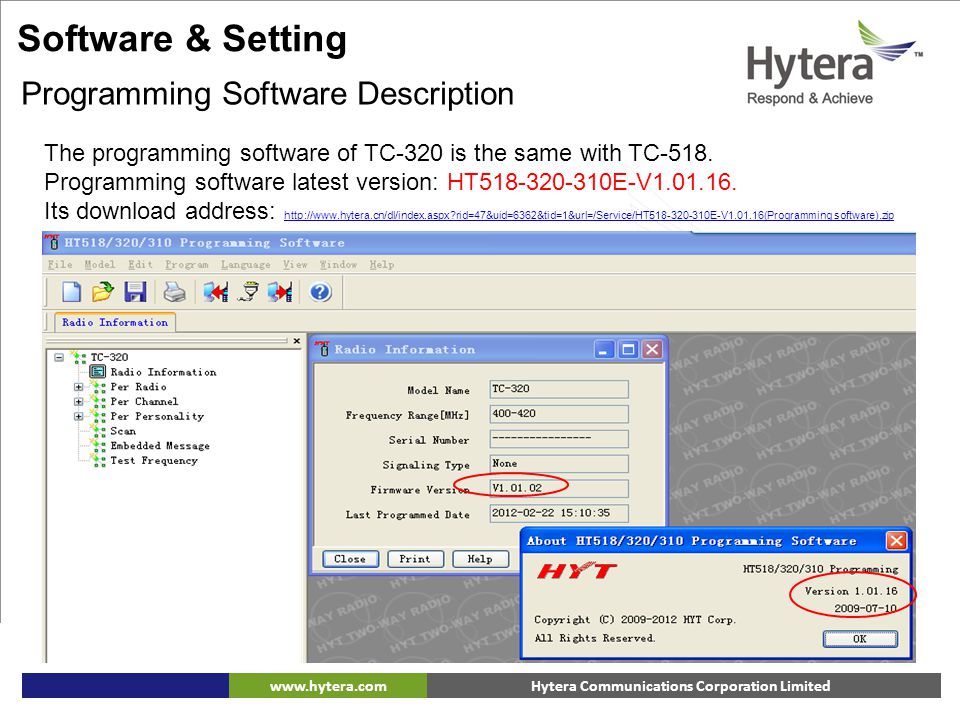Open the Window menu
Screen dimensions: 960x720
tap(338, 264)
